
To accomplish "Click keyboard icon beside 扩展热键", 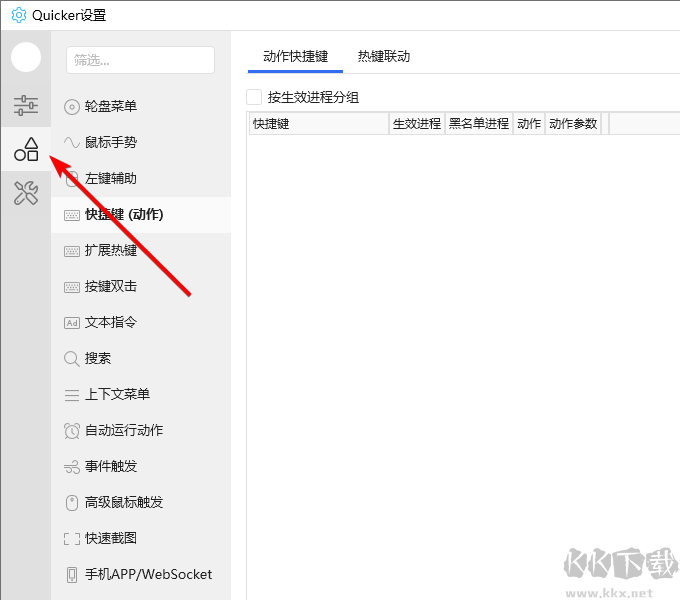I will tap(72, 251).
